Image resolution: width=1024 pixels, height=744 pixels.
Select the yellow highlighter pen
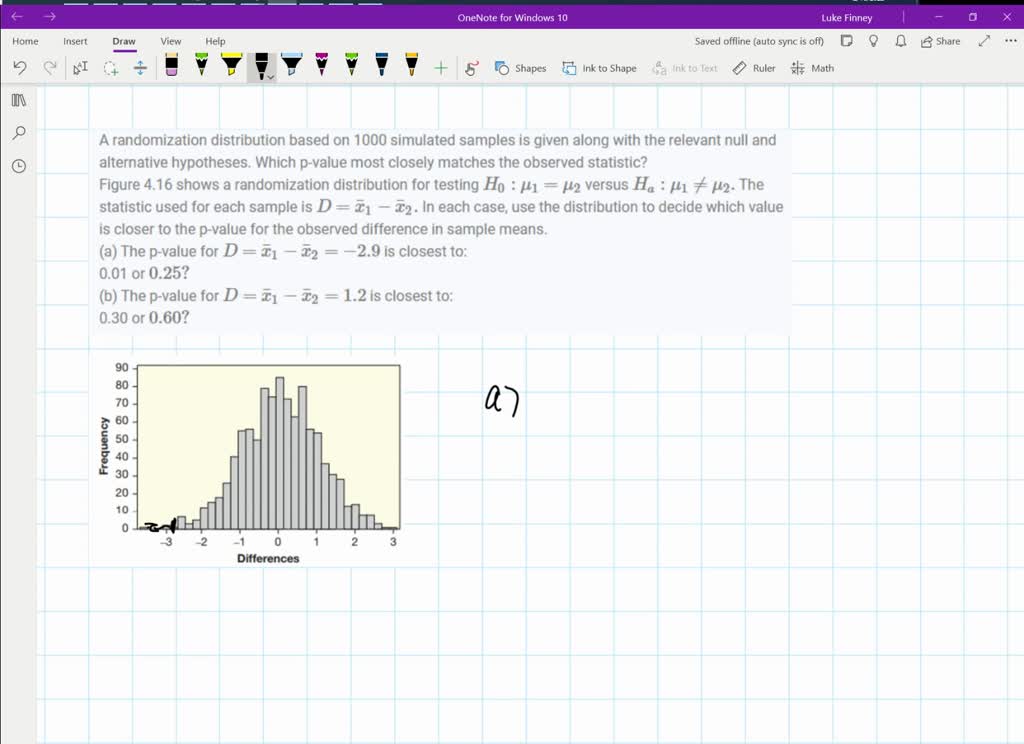229,67
